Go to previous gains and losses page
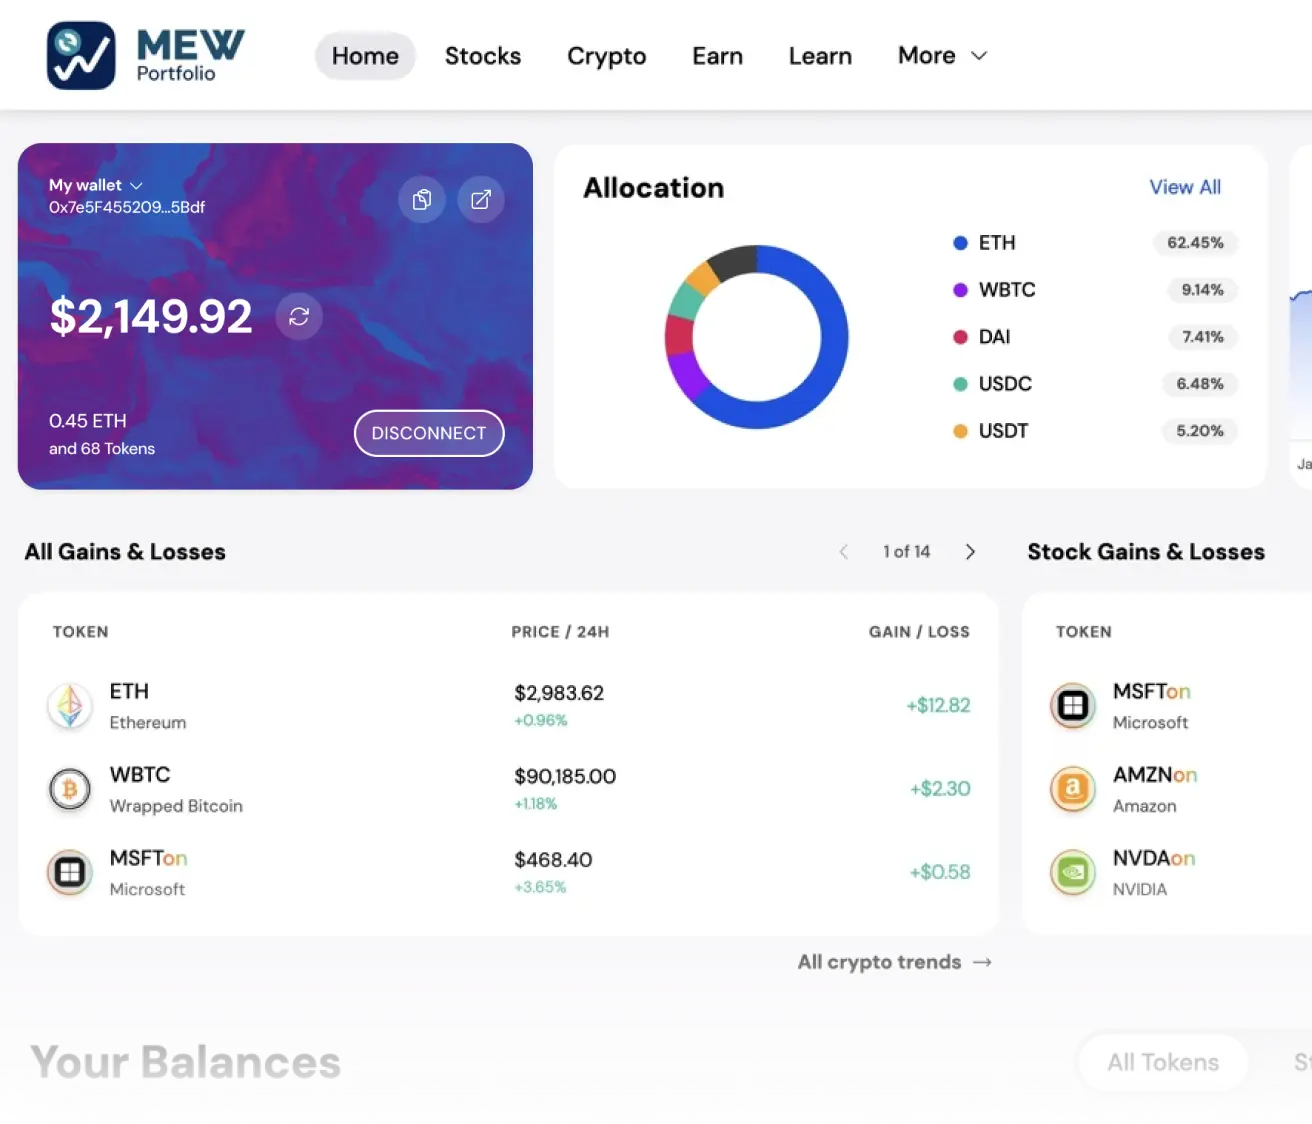 844,552
